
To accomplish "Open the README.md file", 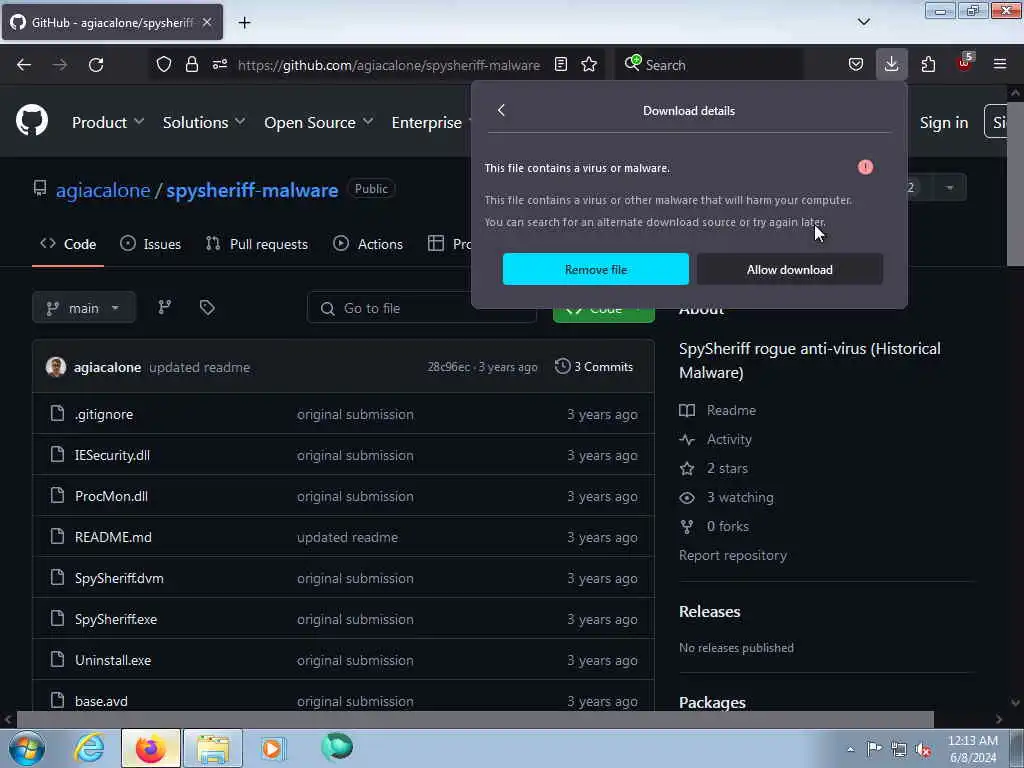I will pyautogui.click(x=113, y=537).
